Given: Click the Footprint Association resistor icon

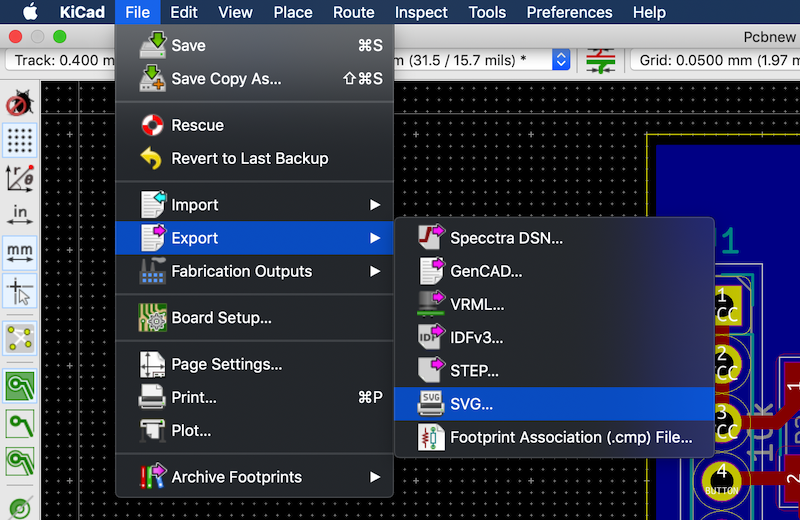Looking at the screenshot, I should 431,437.
